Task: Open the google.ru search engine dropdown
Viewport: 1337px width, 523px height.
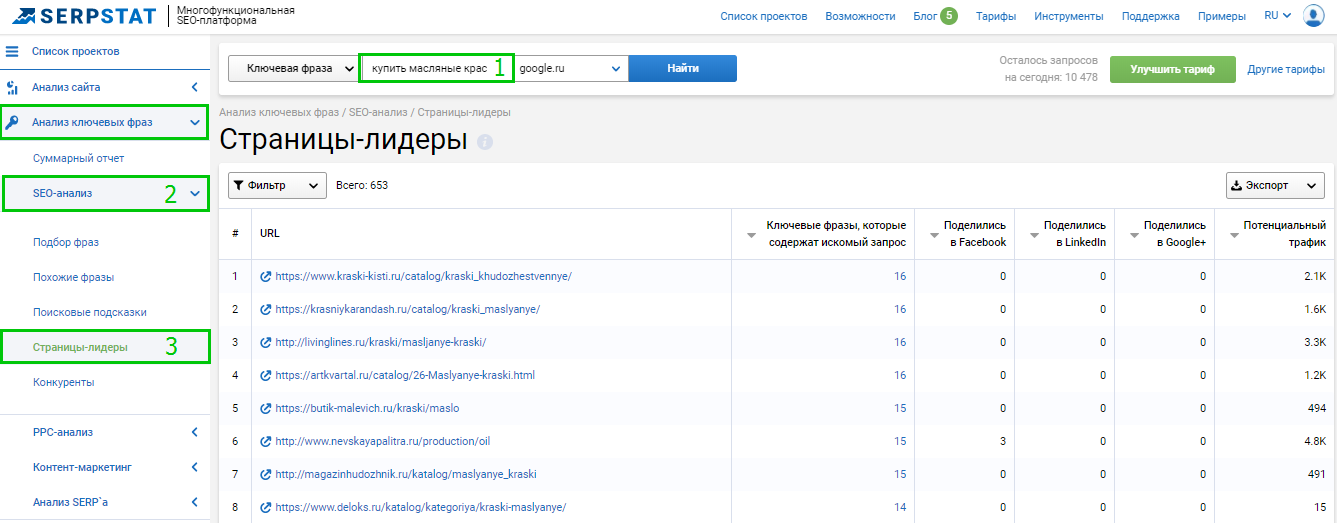Action: point(570,68)
